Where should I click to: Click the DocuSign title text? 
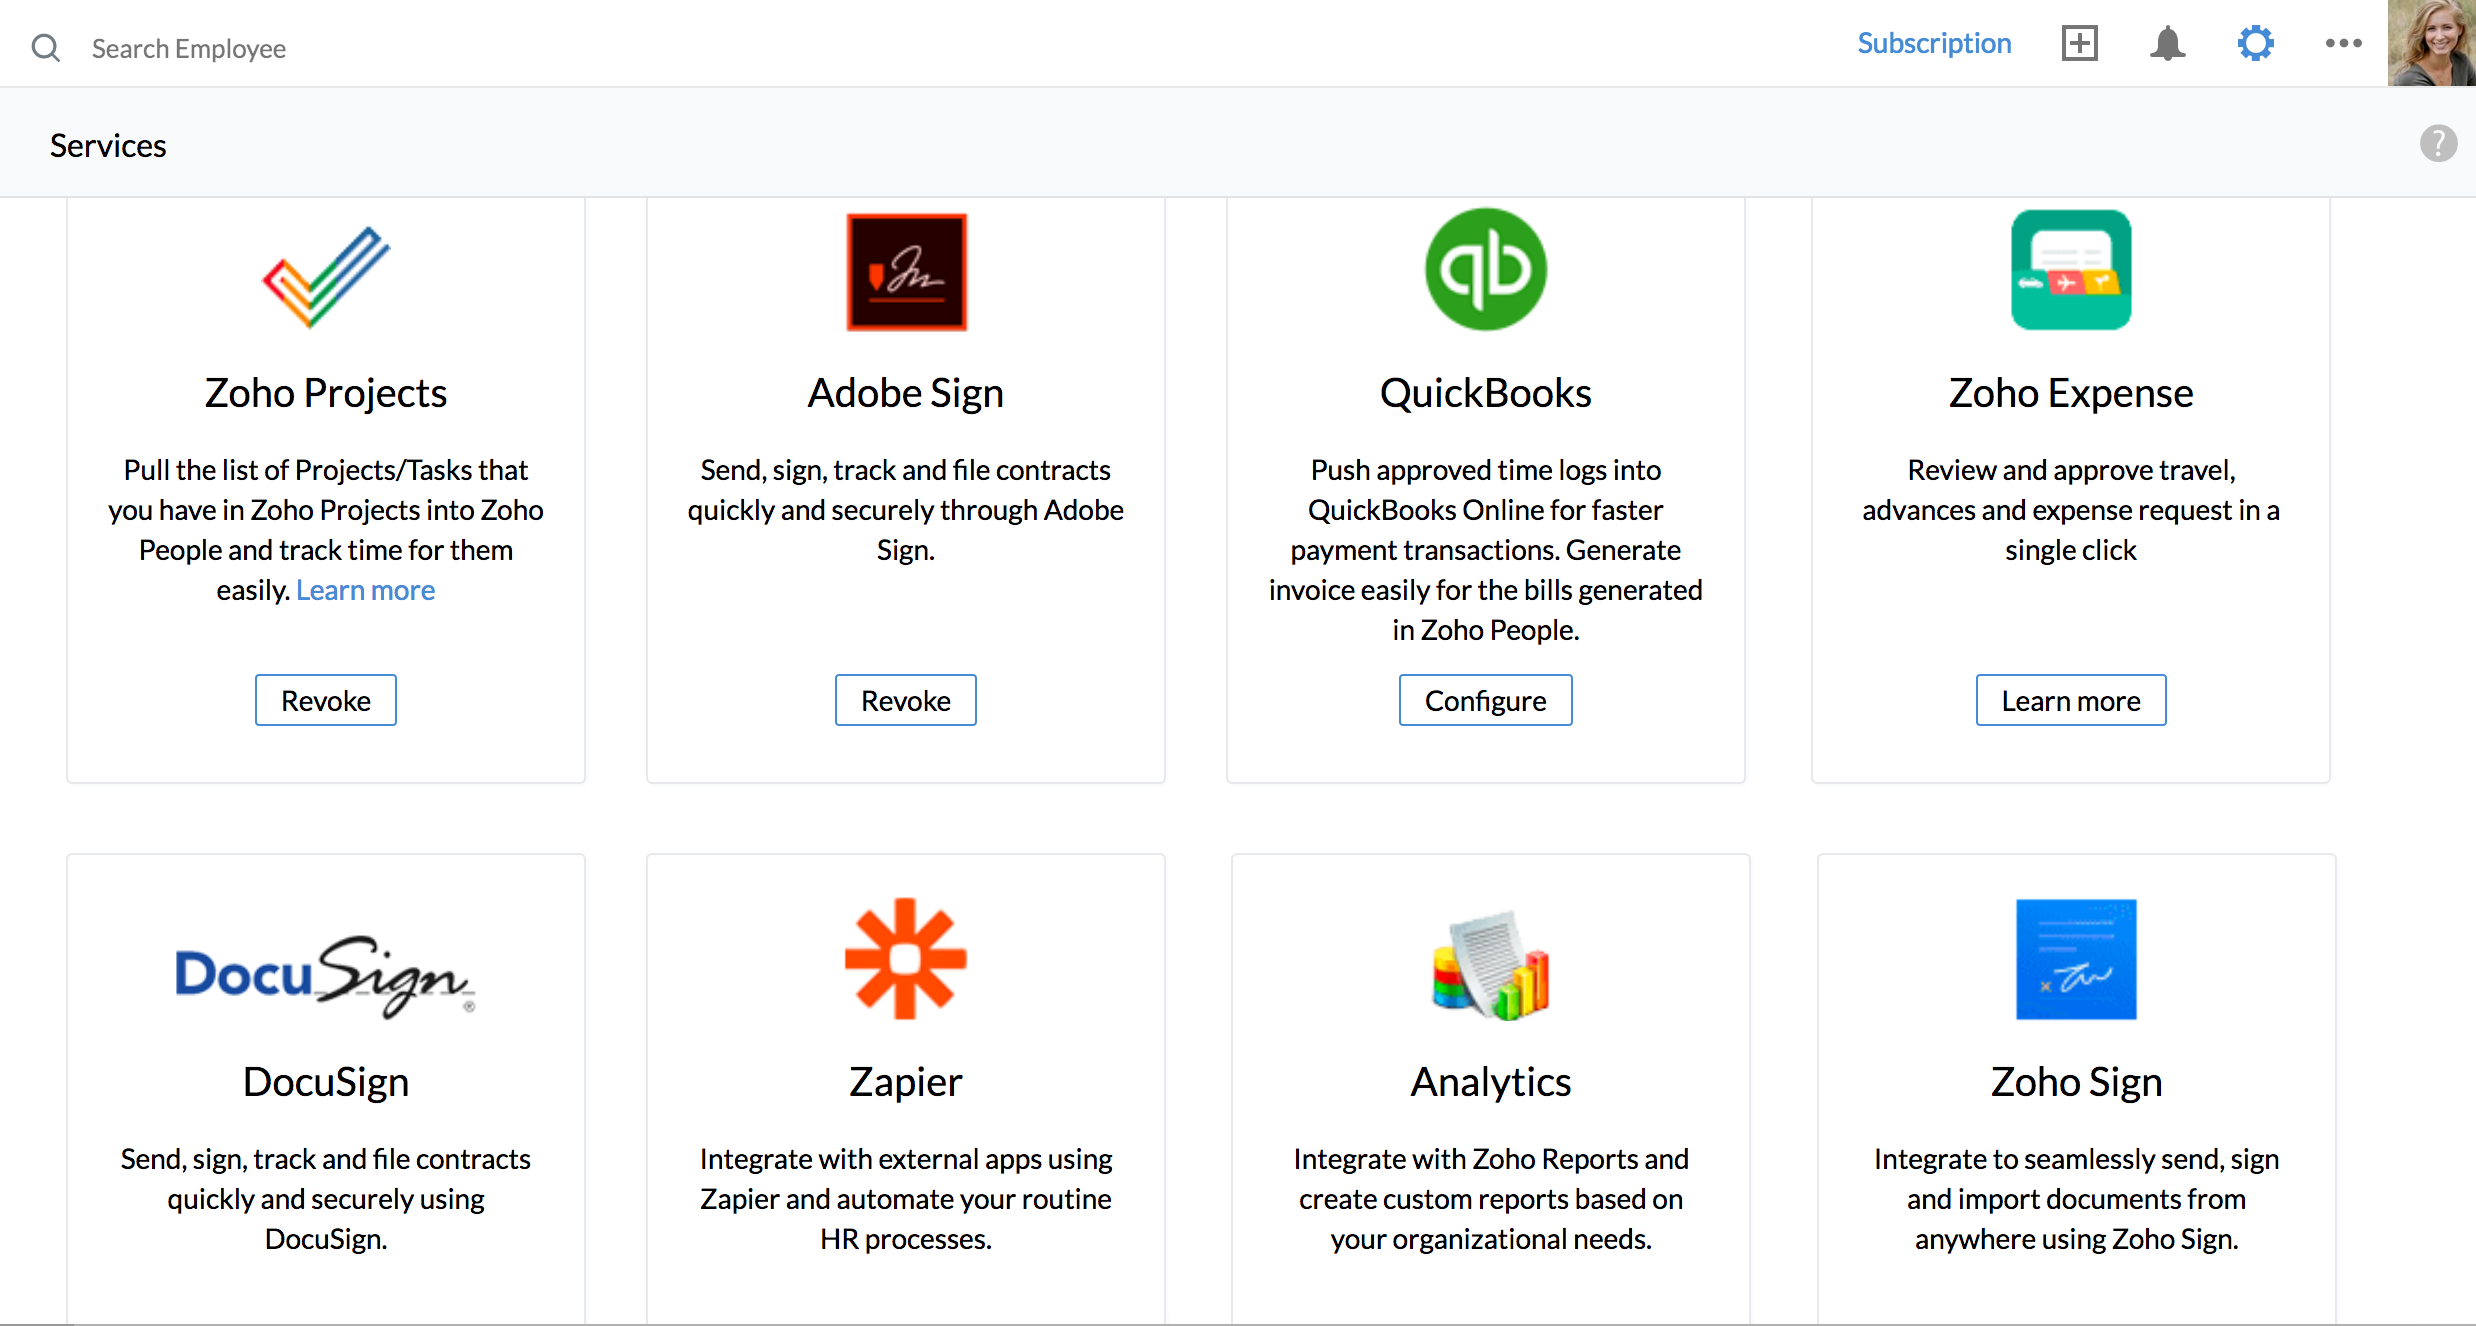326,1082
